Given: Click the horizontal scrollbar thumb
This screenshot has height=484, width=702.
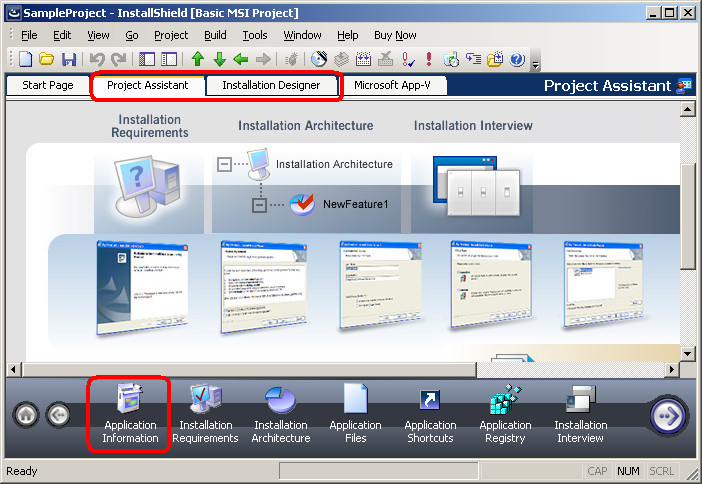Looking at the screenshot, I should (249, 369).
